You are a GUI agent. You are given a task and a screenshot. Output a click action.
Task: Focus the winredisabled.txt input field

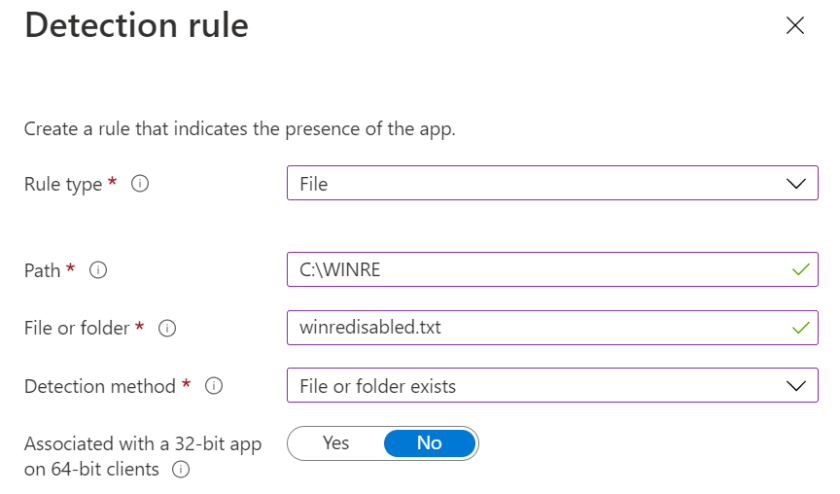552,327
